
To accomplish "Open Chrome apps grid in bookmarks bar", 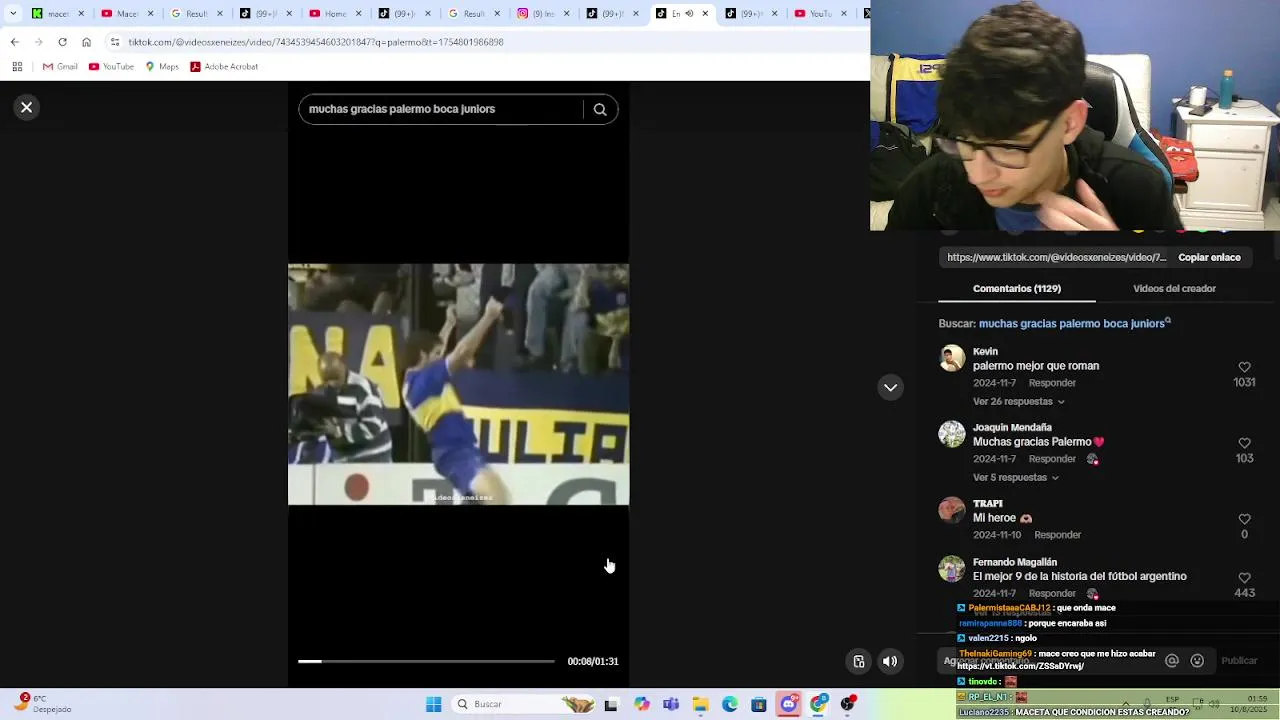I will pos(17,66).
